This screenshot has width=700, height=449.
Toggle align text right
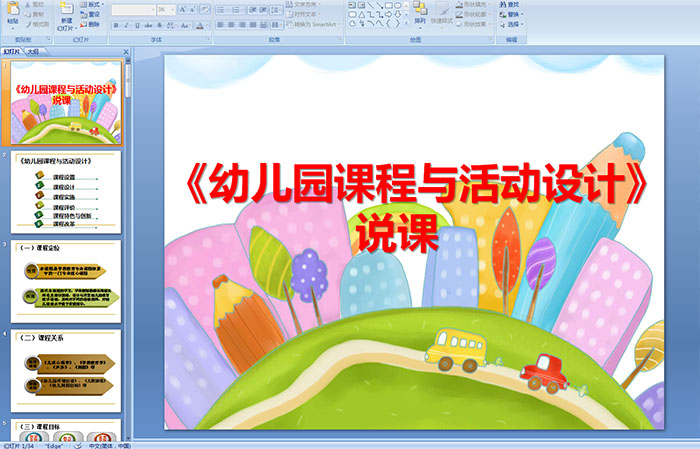click(242, 25)
